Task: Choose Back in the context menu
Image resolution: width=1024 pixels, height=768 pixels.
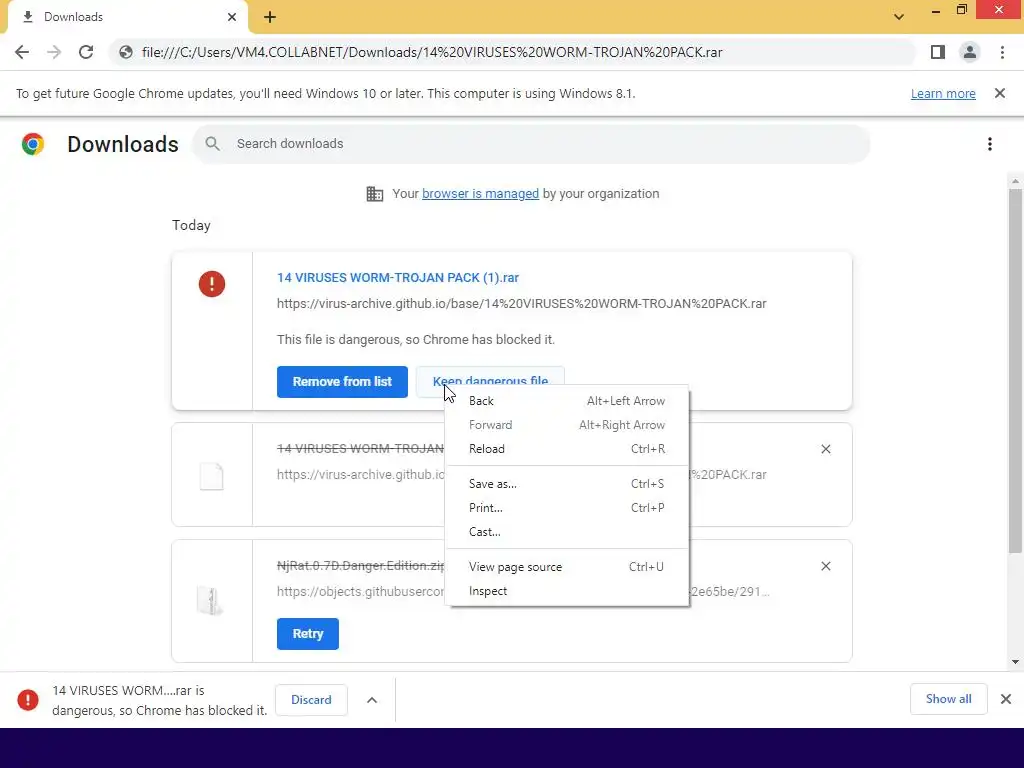Action: point(567,401)
